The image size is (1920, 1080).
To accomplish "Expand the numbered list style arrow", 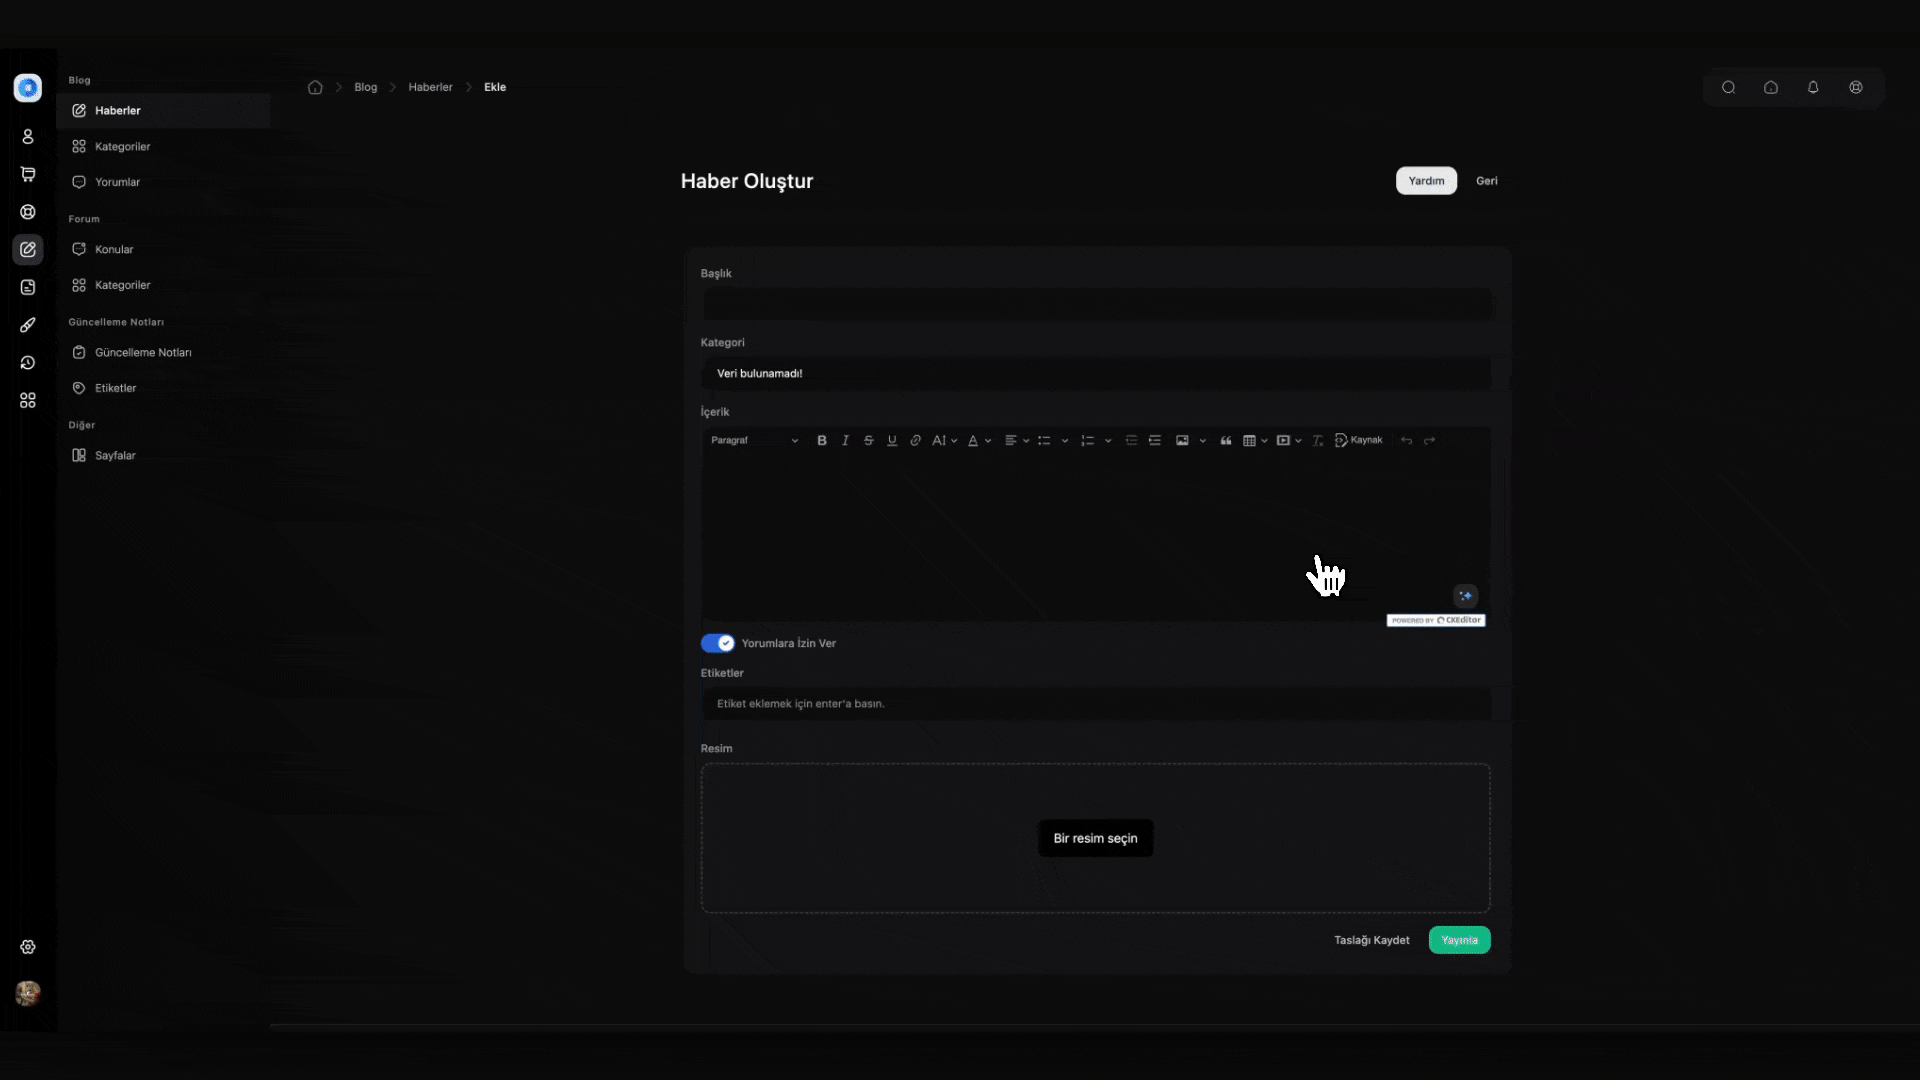I will (1108, 440).
